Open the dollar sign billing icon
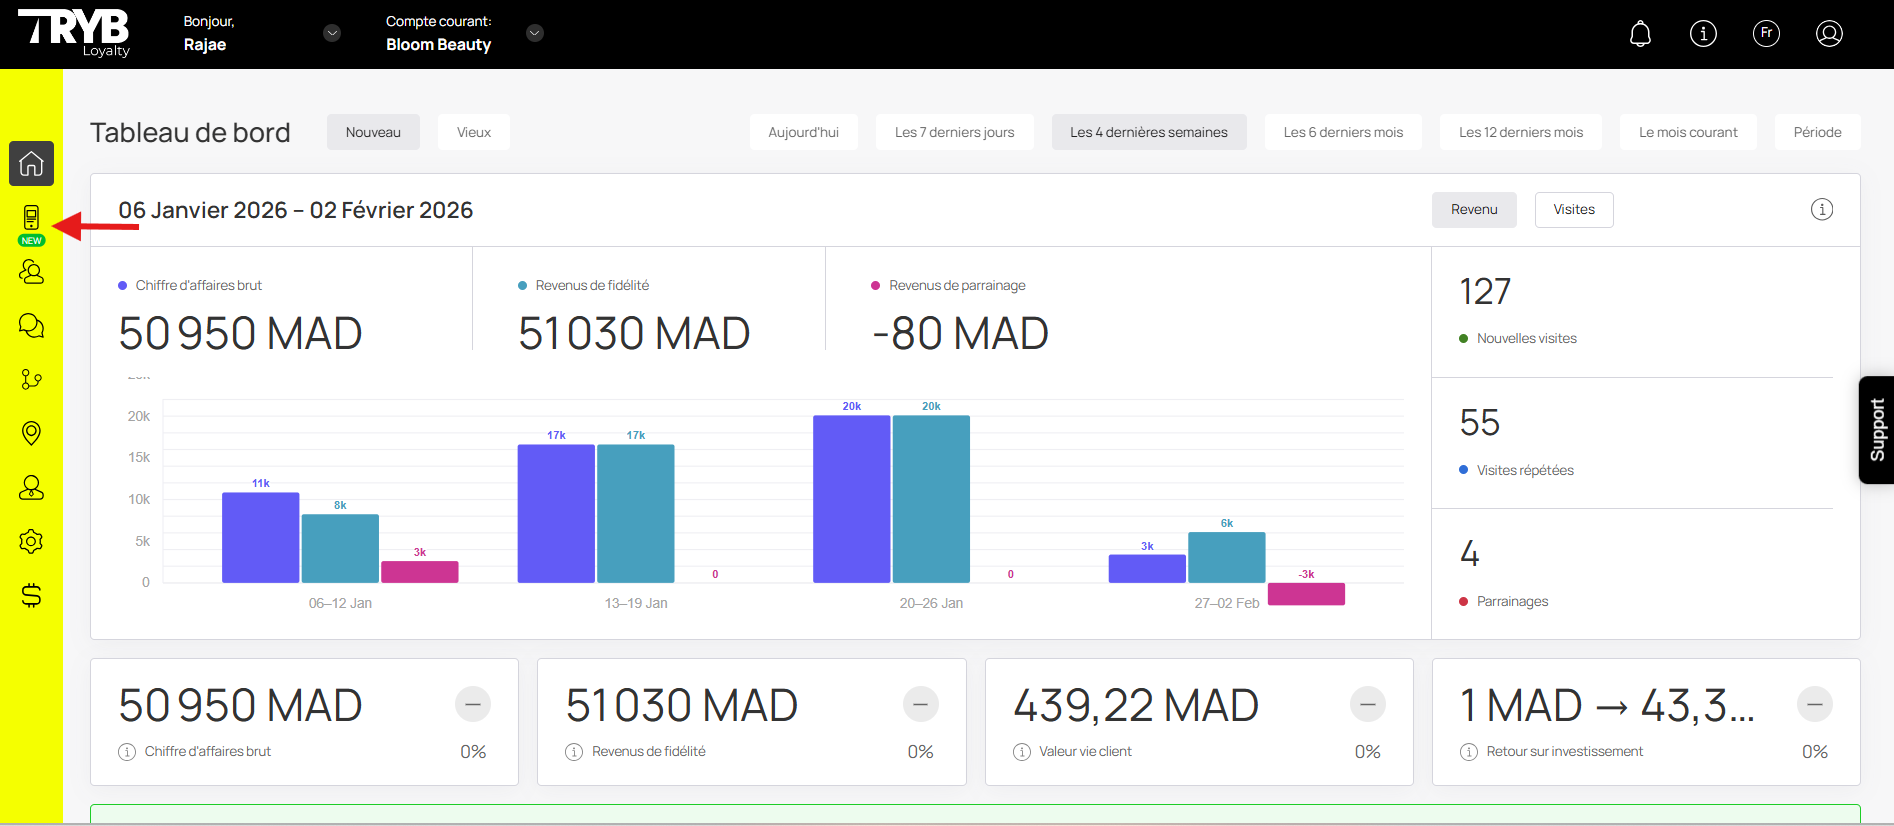1894x826 pixels. point(31,595)
